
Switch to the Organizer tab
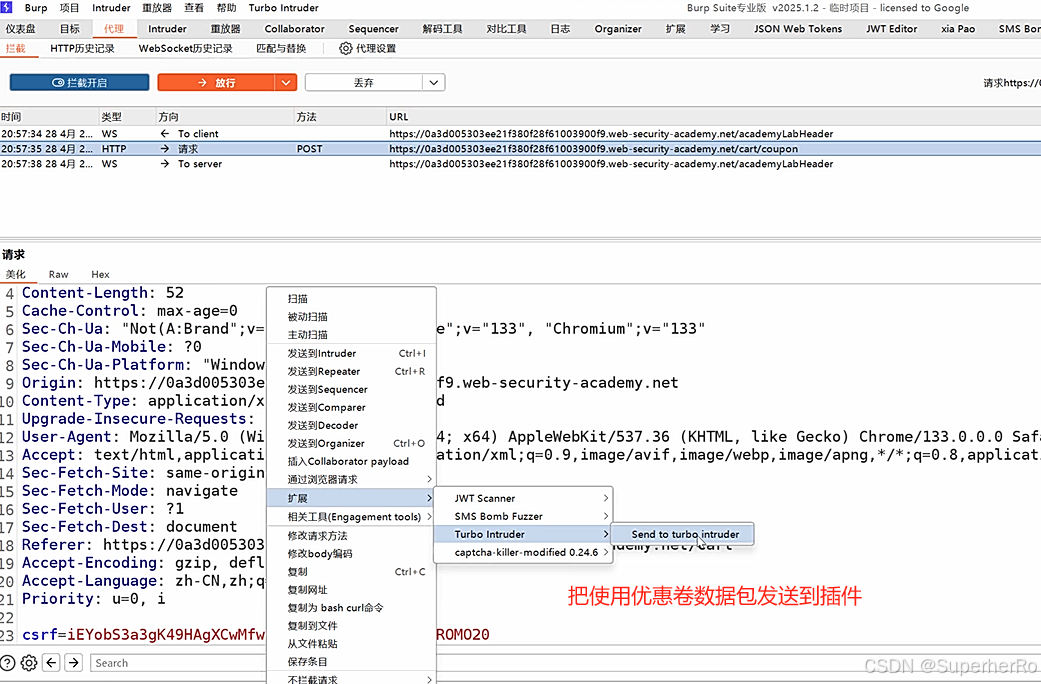pyautogui.click(x=618, y=29)
